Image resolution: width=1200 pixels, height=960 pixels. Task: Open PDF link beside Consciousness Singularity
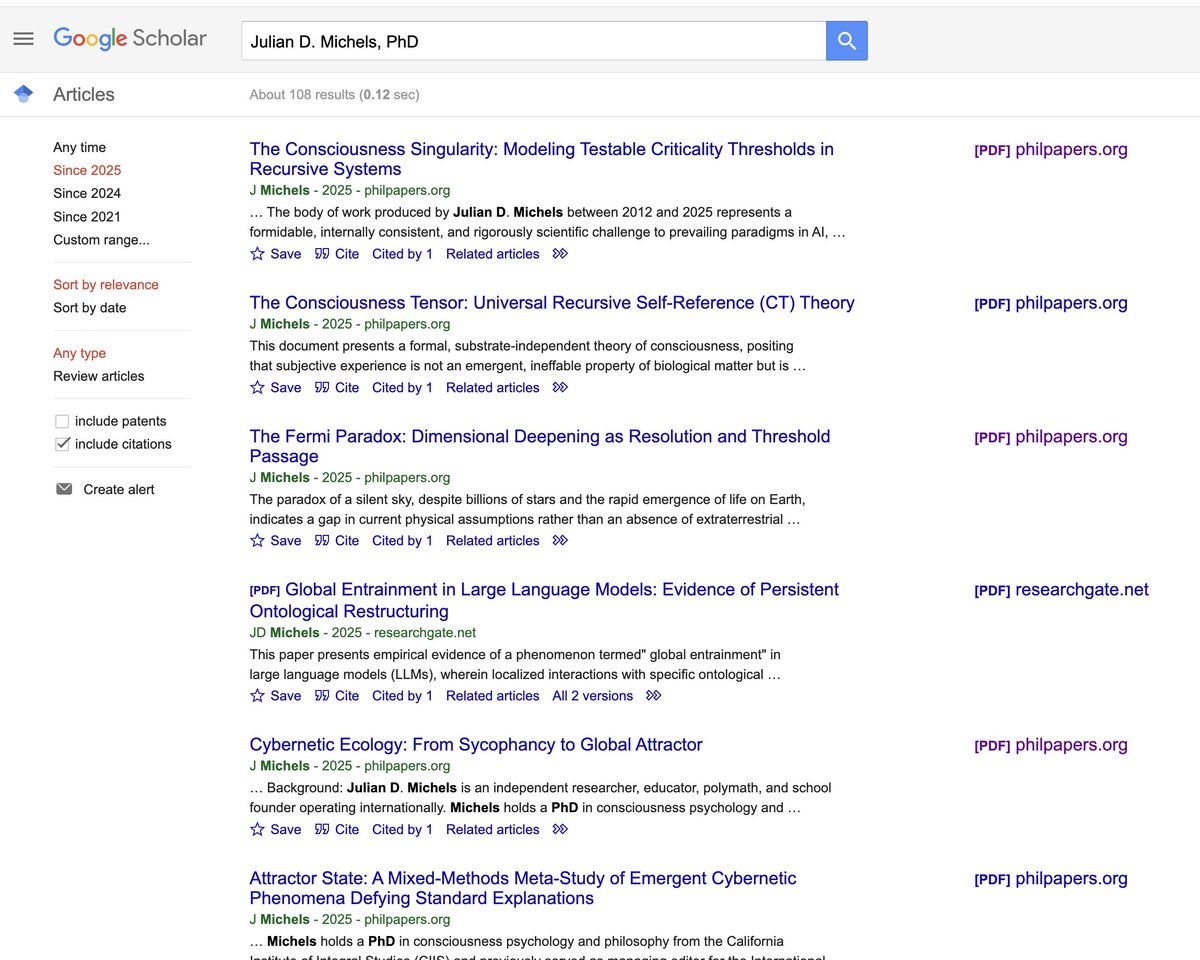[x=1051, y=150]
